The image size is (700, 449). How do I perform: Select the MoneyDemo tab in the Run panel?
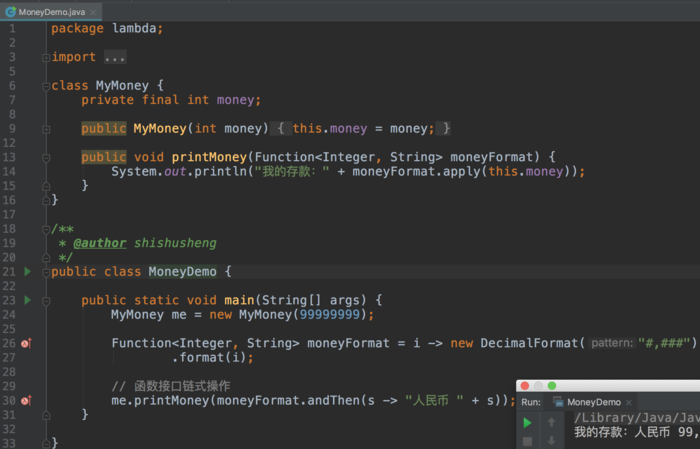click(593, 402)
